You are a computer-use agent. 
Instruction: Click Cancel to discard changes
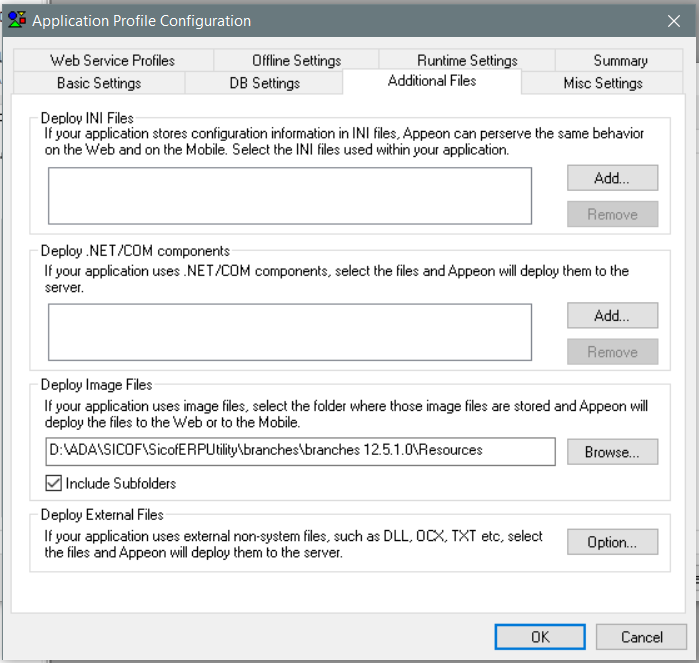[641, 637]
